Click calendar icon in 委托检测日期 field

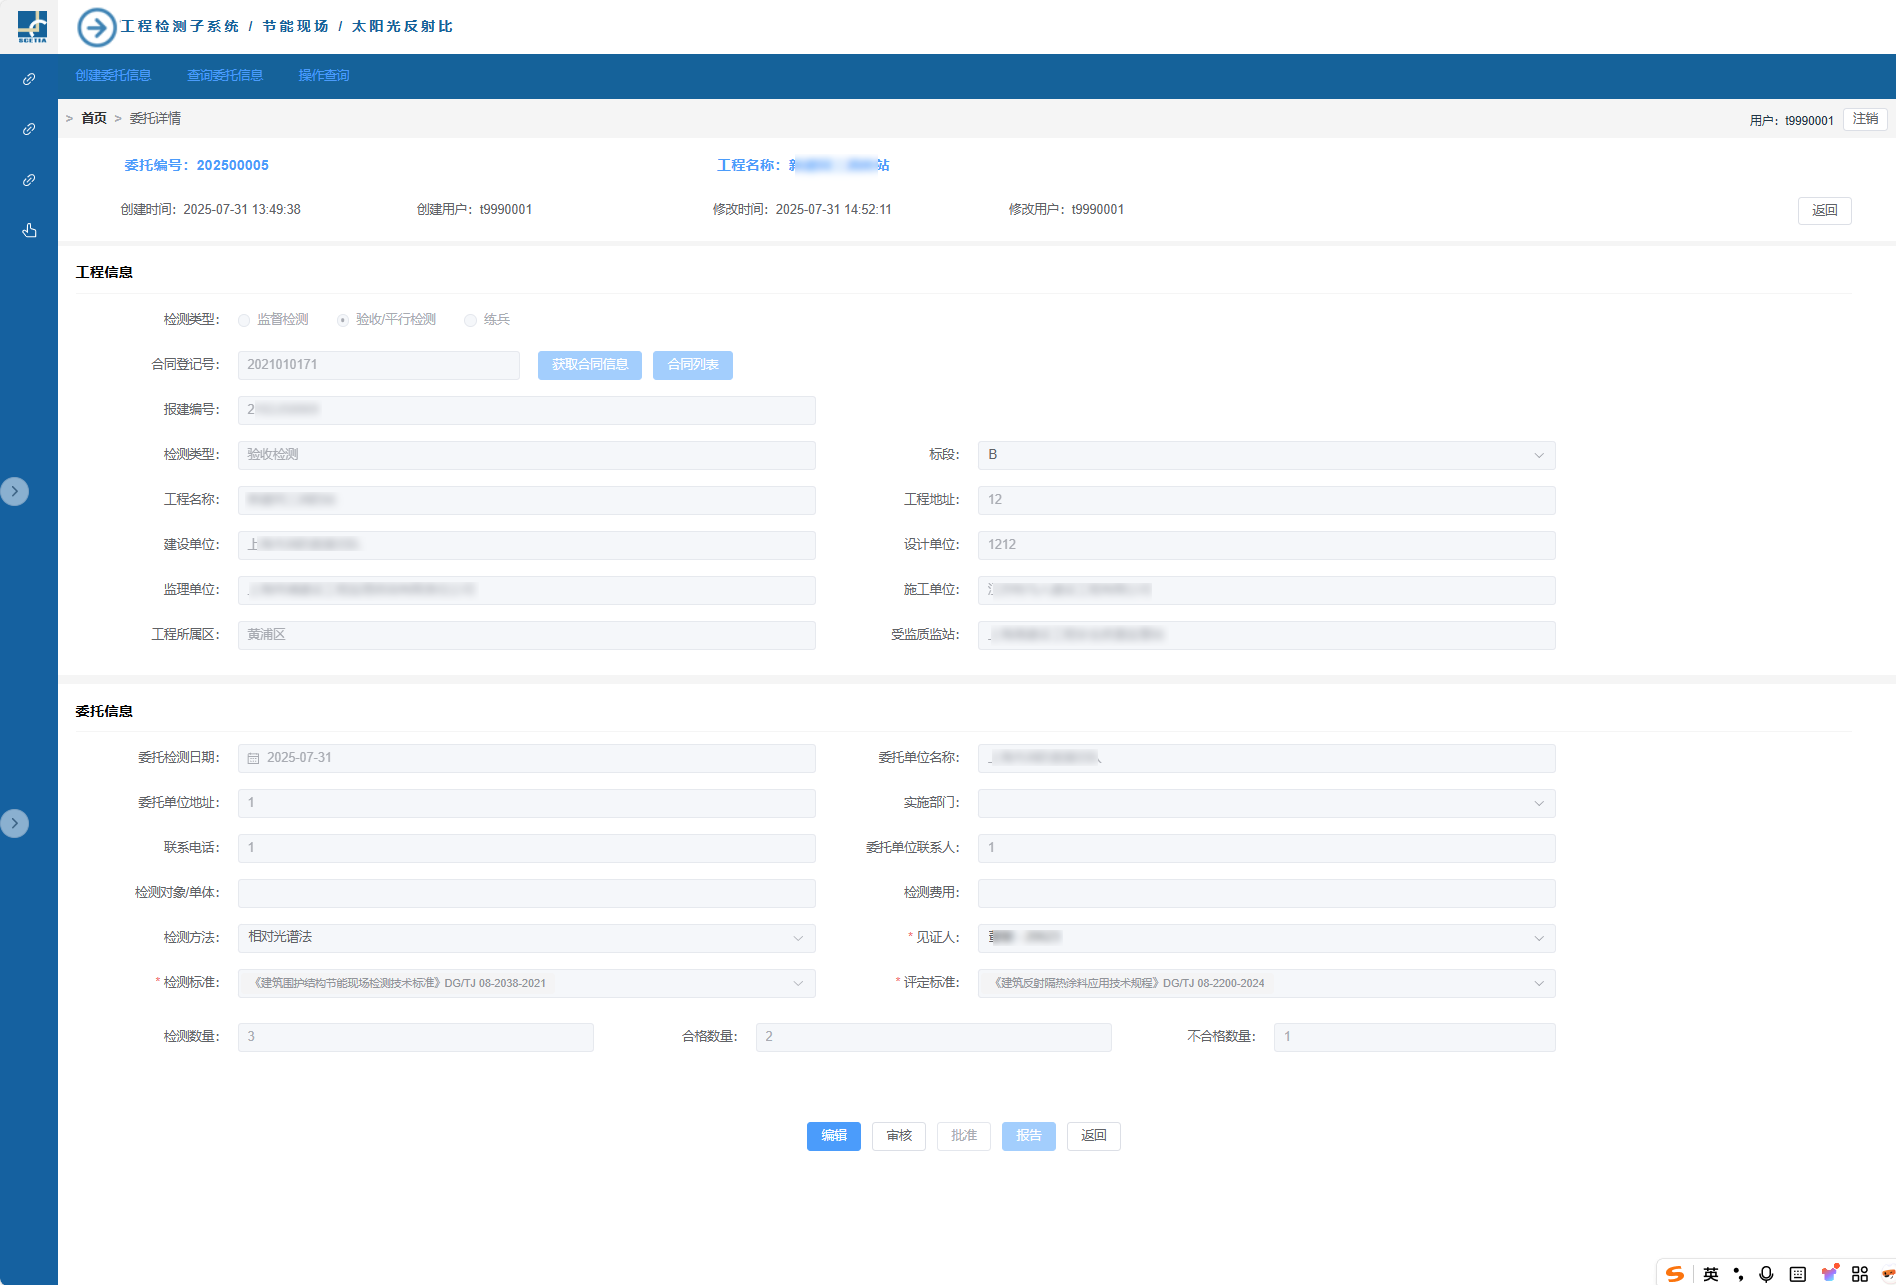253,759
